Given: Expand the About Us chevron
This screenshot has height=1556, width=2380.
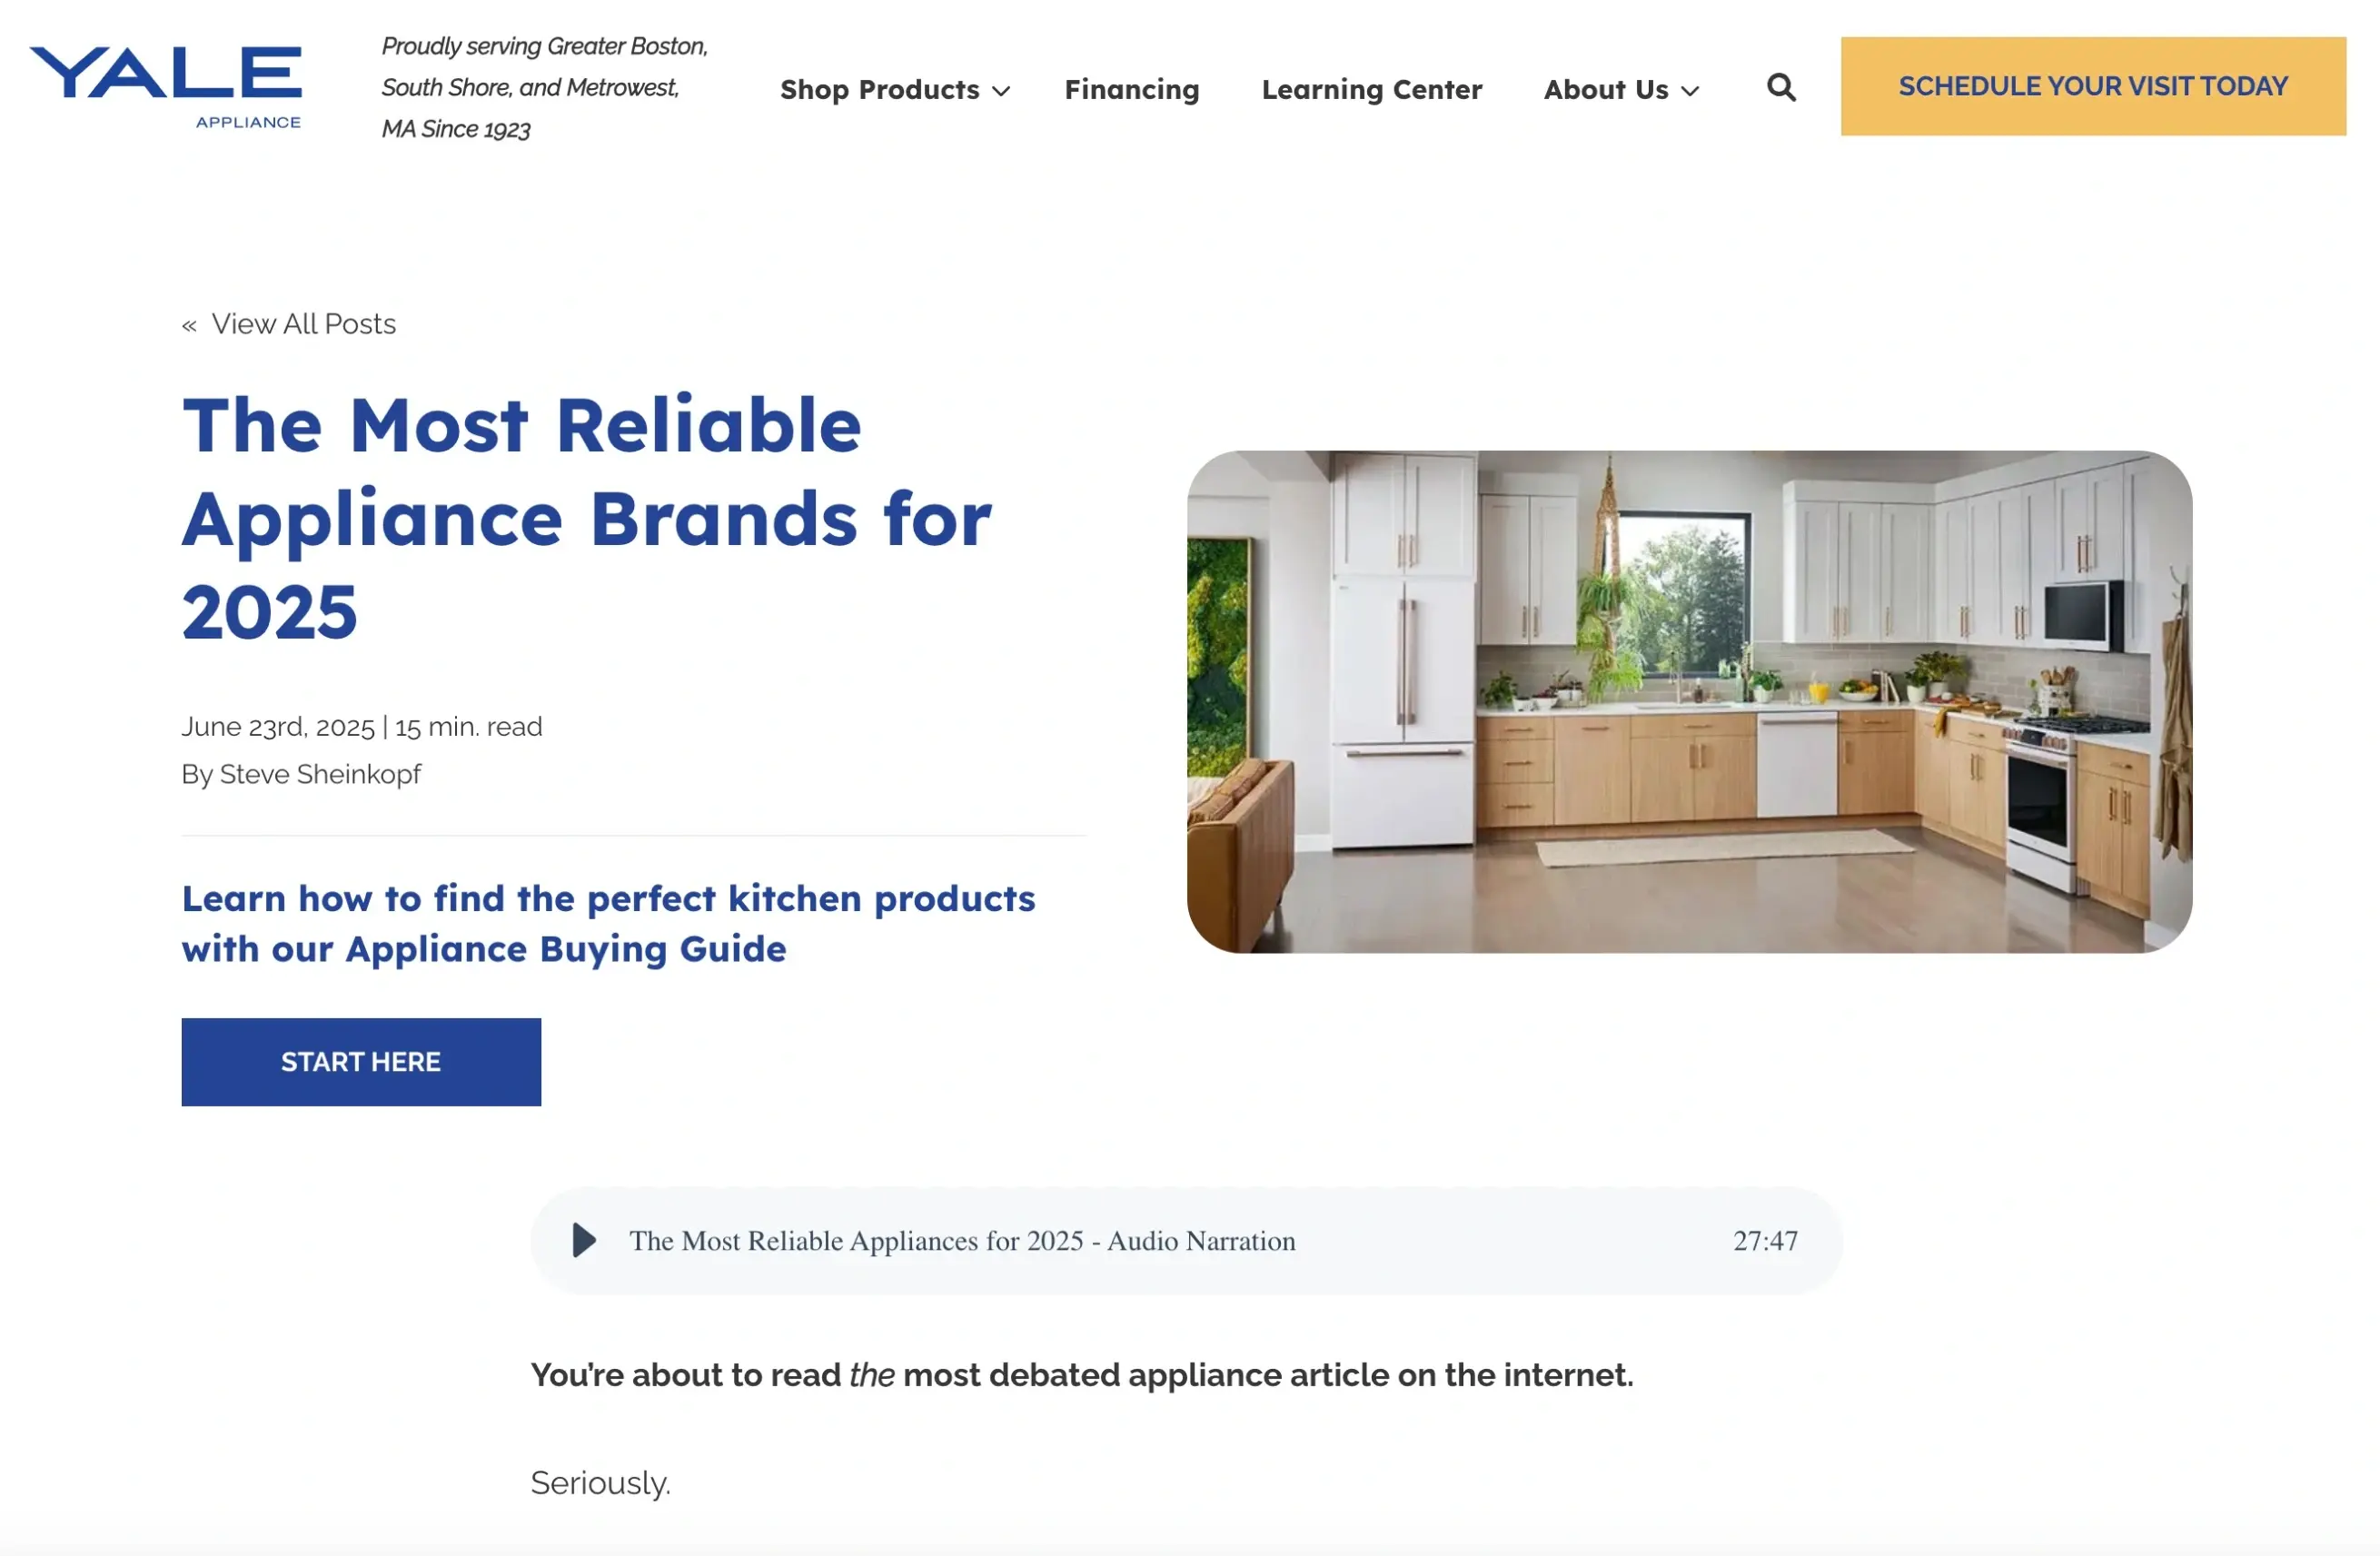Looking at the screenshot, I should click(x=1690, y=91).
